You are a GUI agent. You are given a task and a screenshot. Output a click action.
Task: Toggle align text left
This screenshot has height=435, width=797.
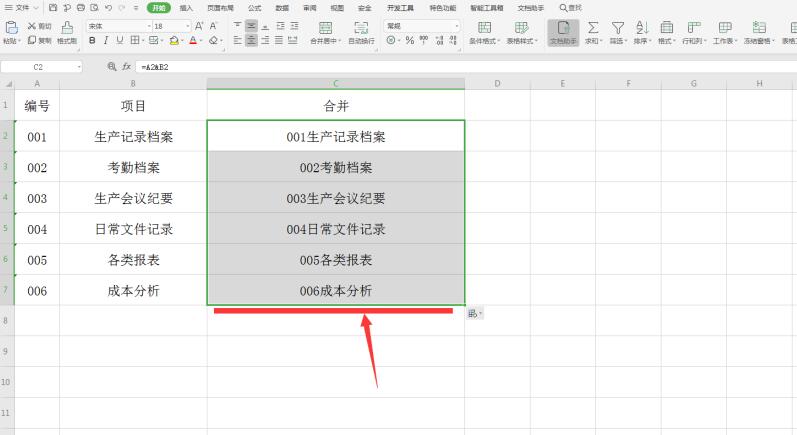237,40
